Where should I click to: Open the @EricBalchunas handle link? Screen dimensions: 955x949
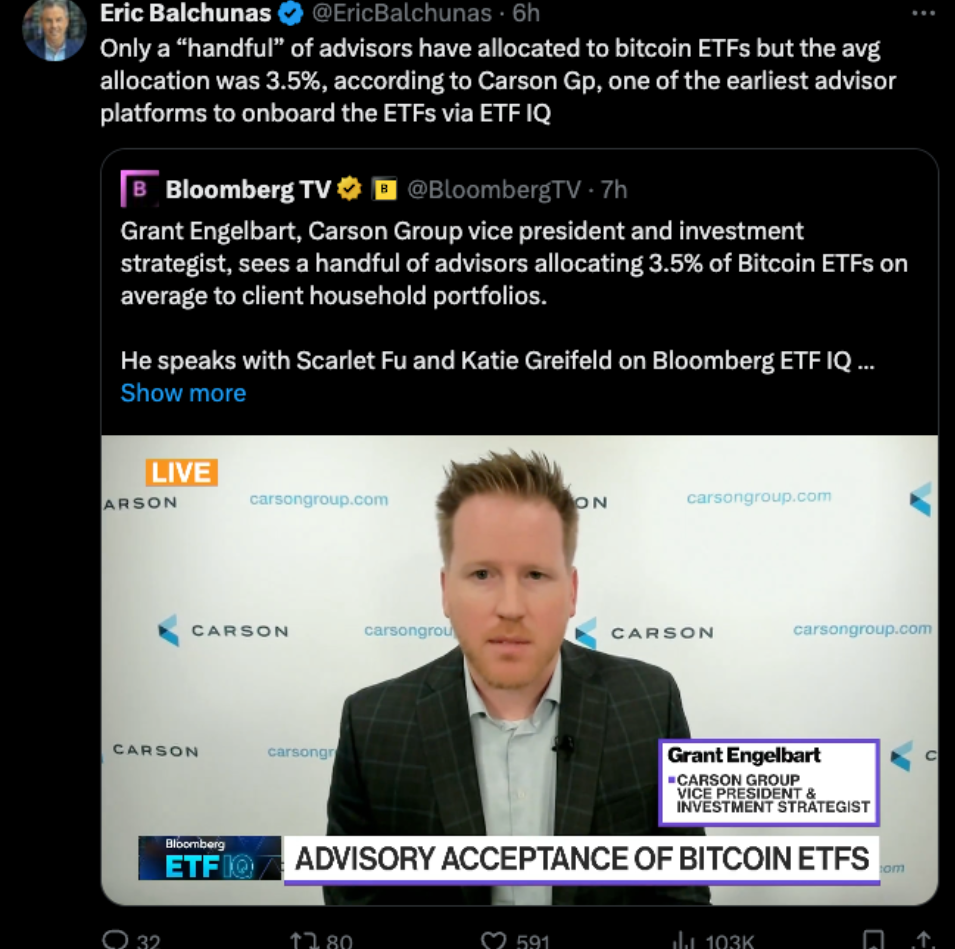click(x=402, y=13)
